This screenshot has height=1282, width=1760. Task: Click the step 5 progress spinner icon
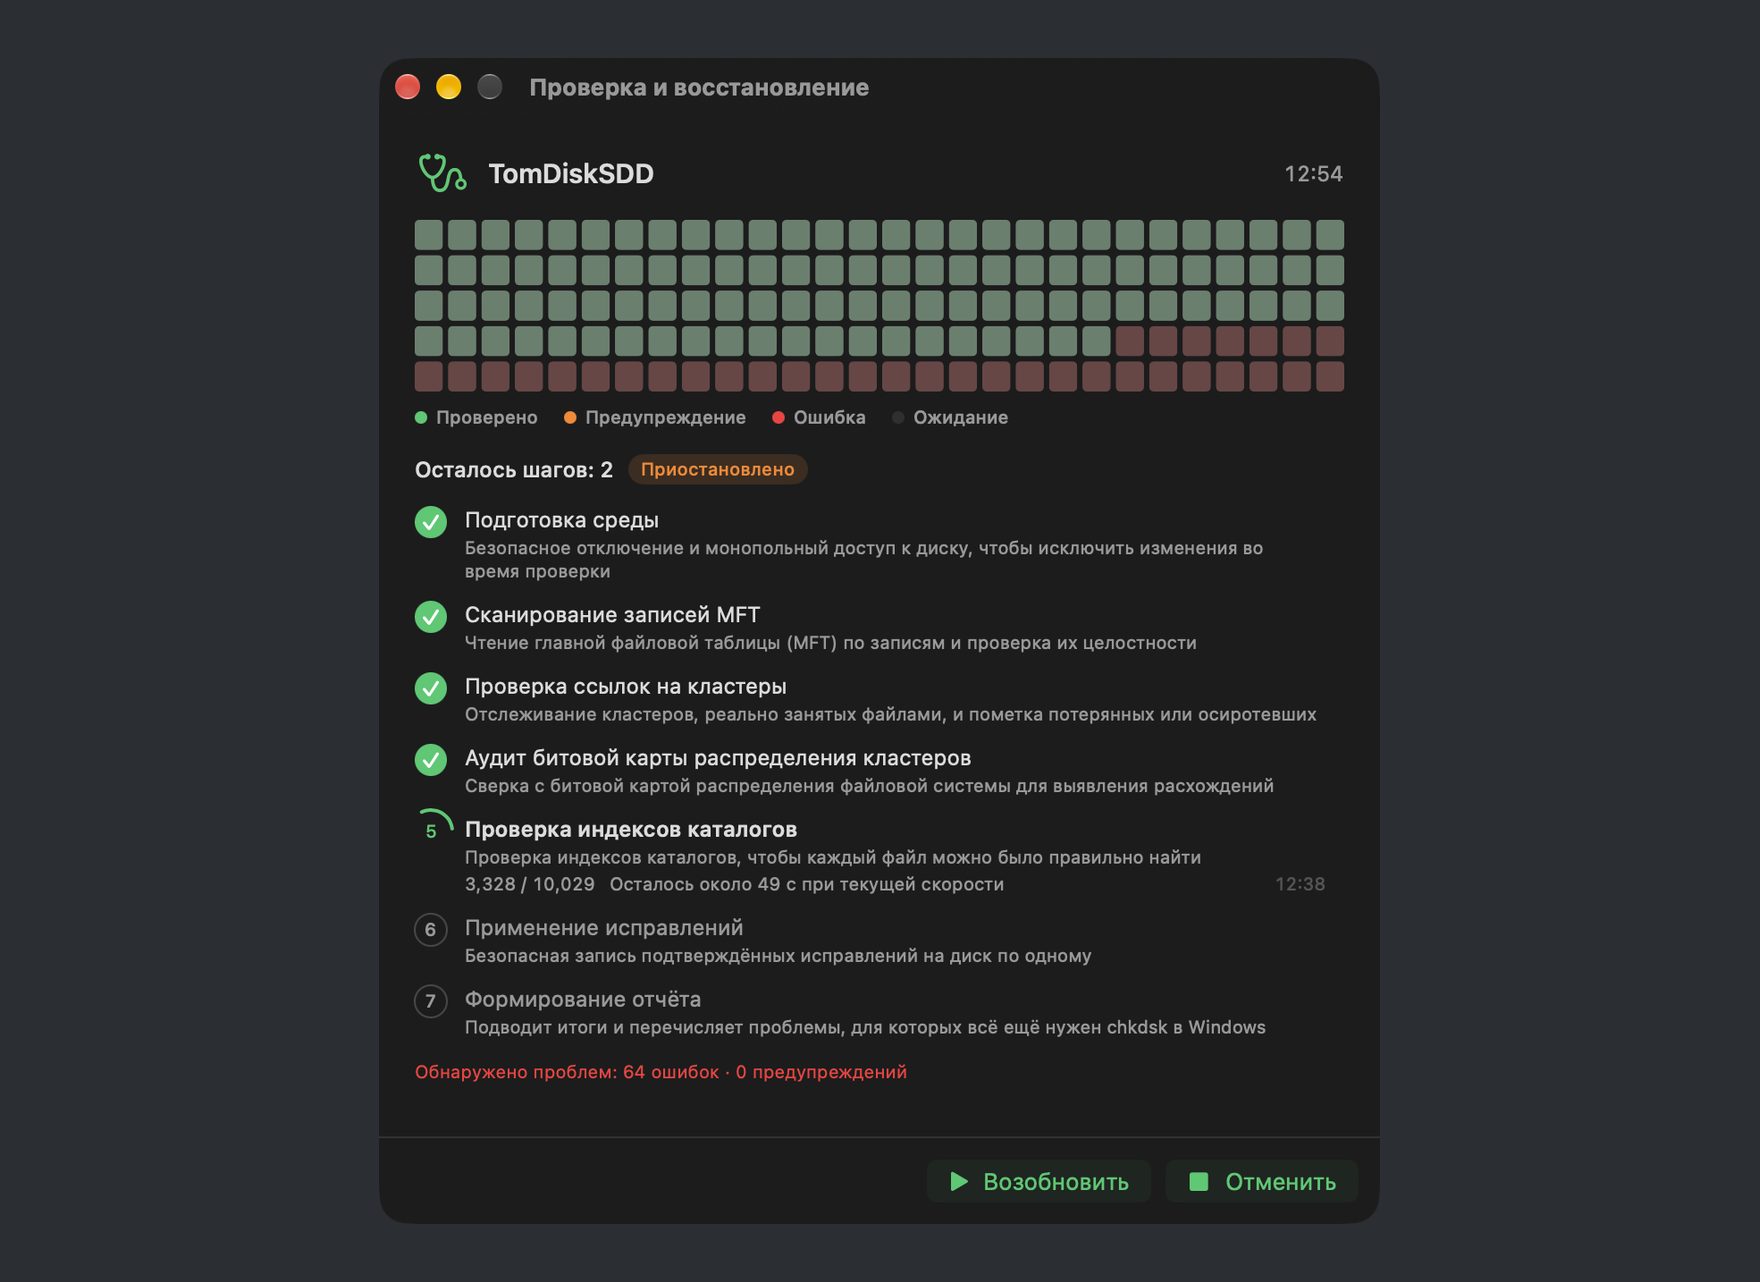click(433, 828)
